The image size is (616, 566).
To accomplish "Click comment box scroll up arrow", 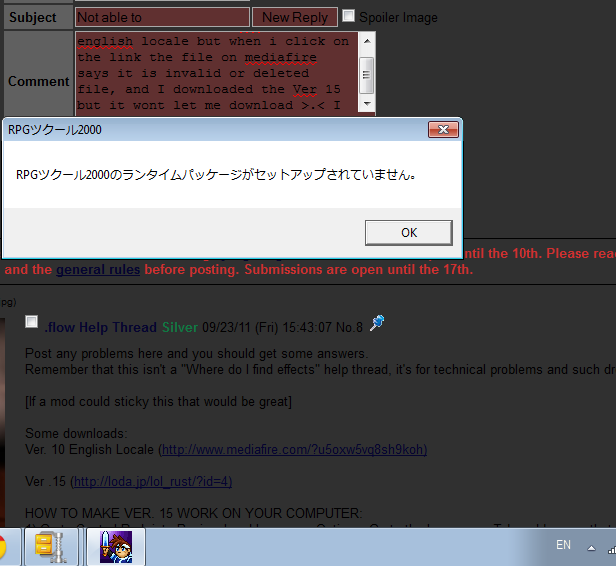I will pos(367,41).
